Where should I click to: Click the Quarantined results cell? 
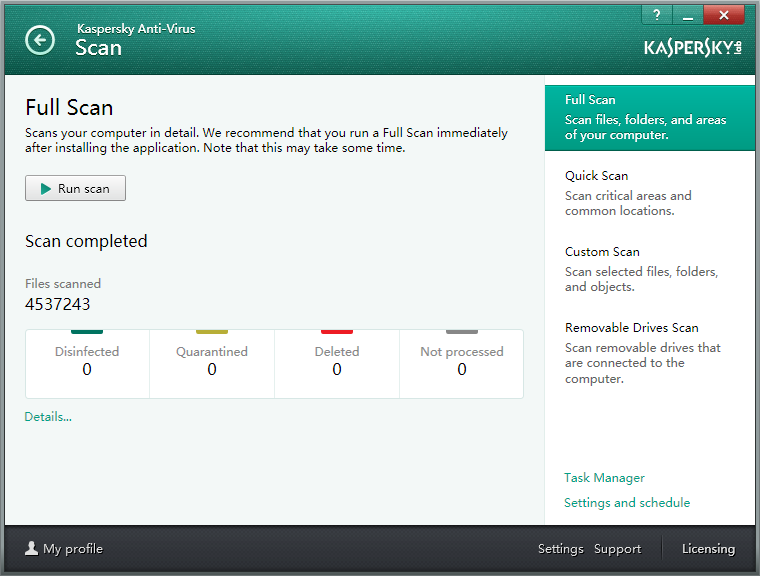(x=212, y=362)
